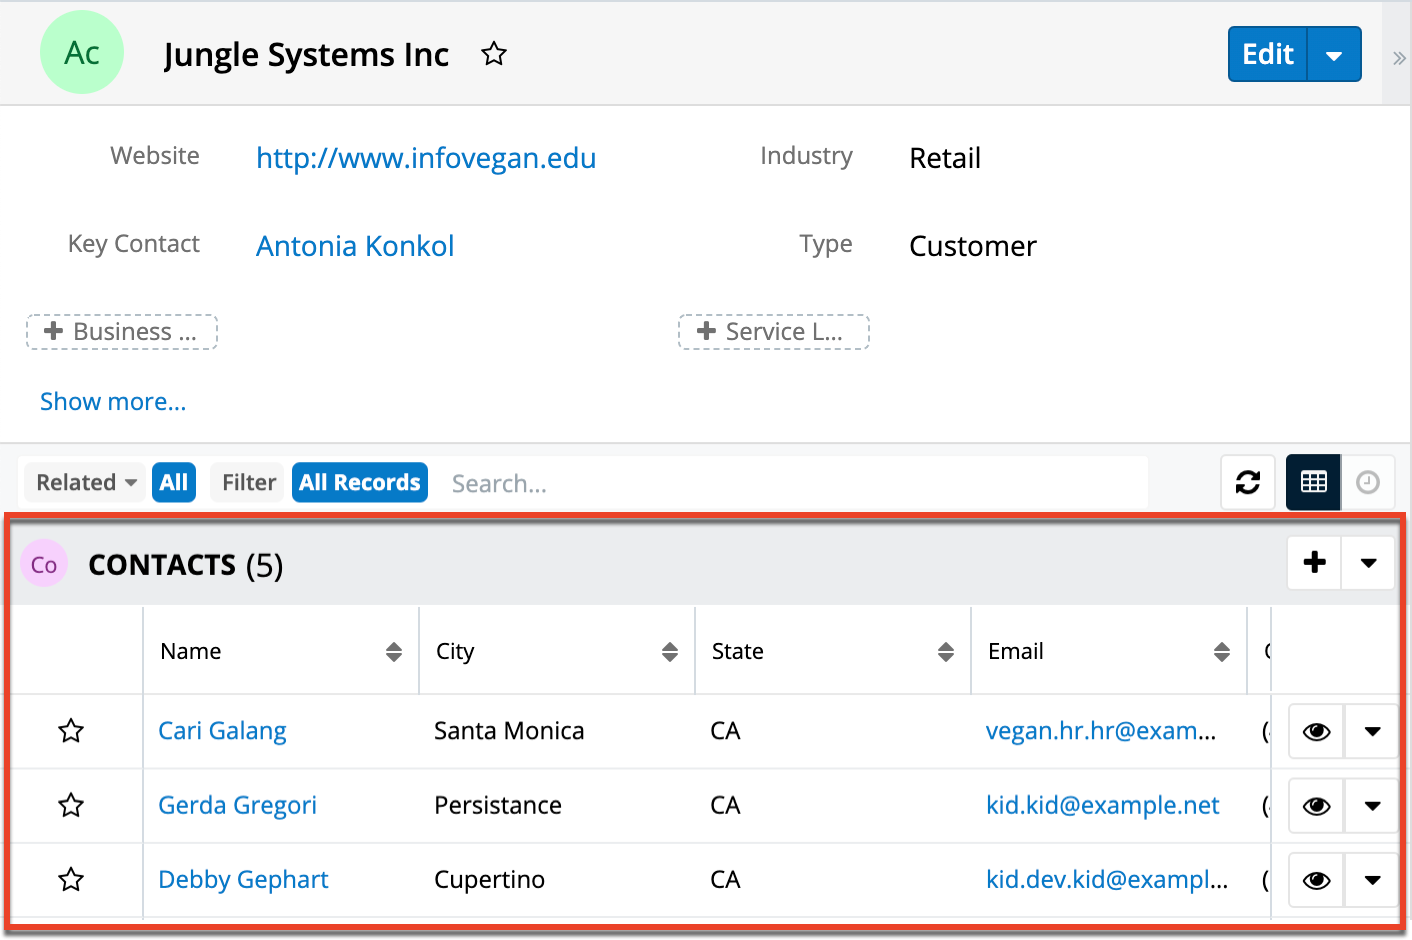The width and height of the screenshot is (1412, 940).
Task: Switch to the grid list view icon
Action: [1313, 483]
